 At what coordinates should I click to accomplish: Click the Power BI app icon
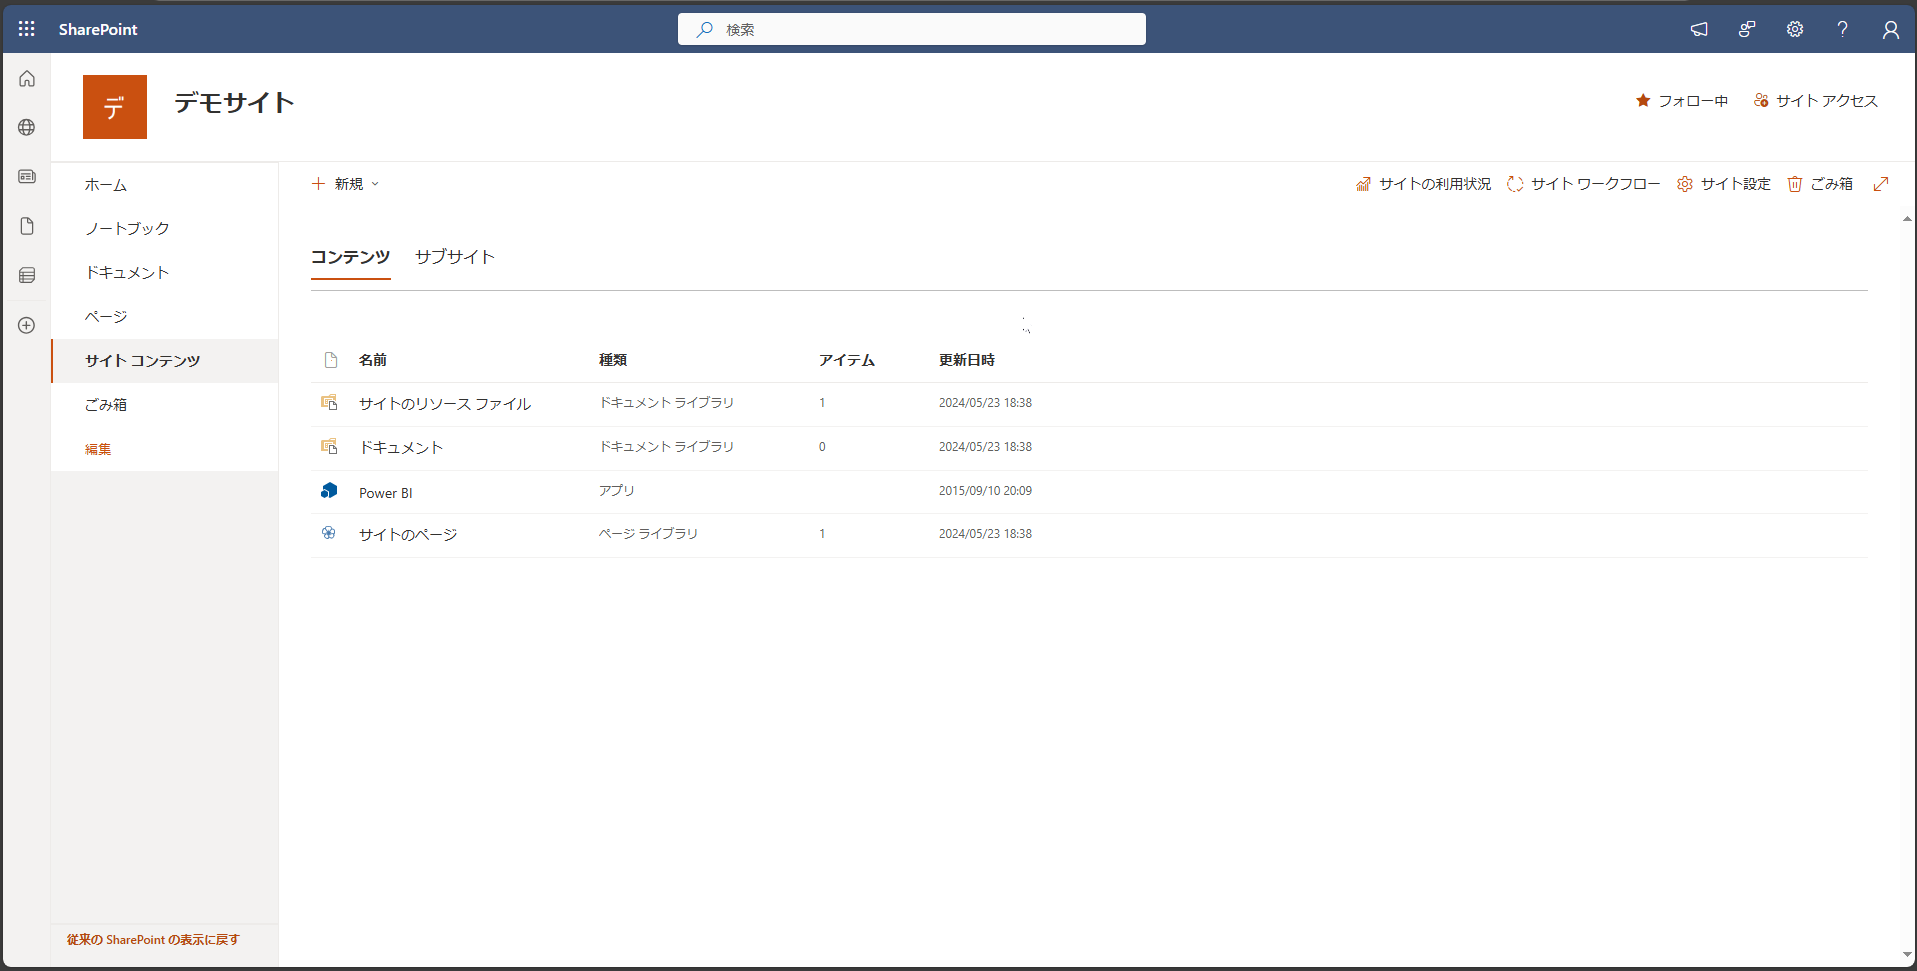point(329,490)
